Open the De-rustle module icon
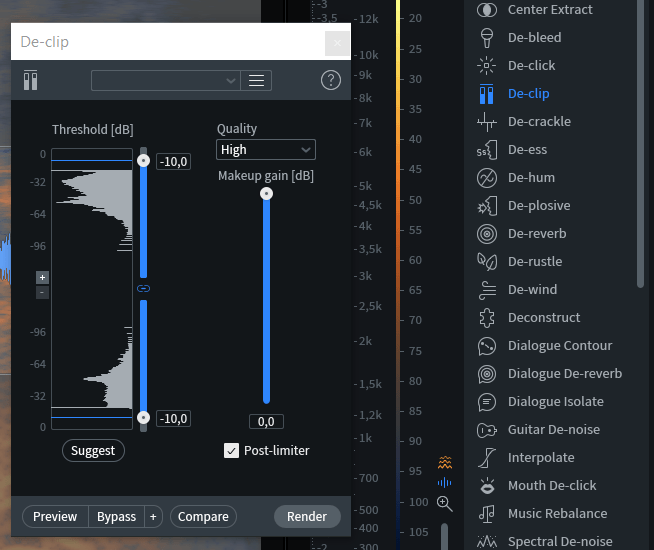This screenshot has width=654, height=550. pos(487,261)
